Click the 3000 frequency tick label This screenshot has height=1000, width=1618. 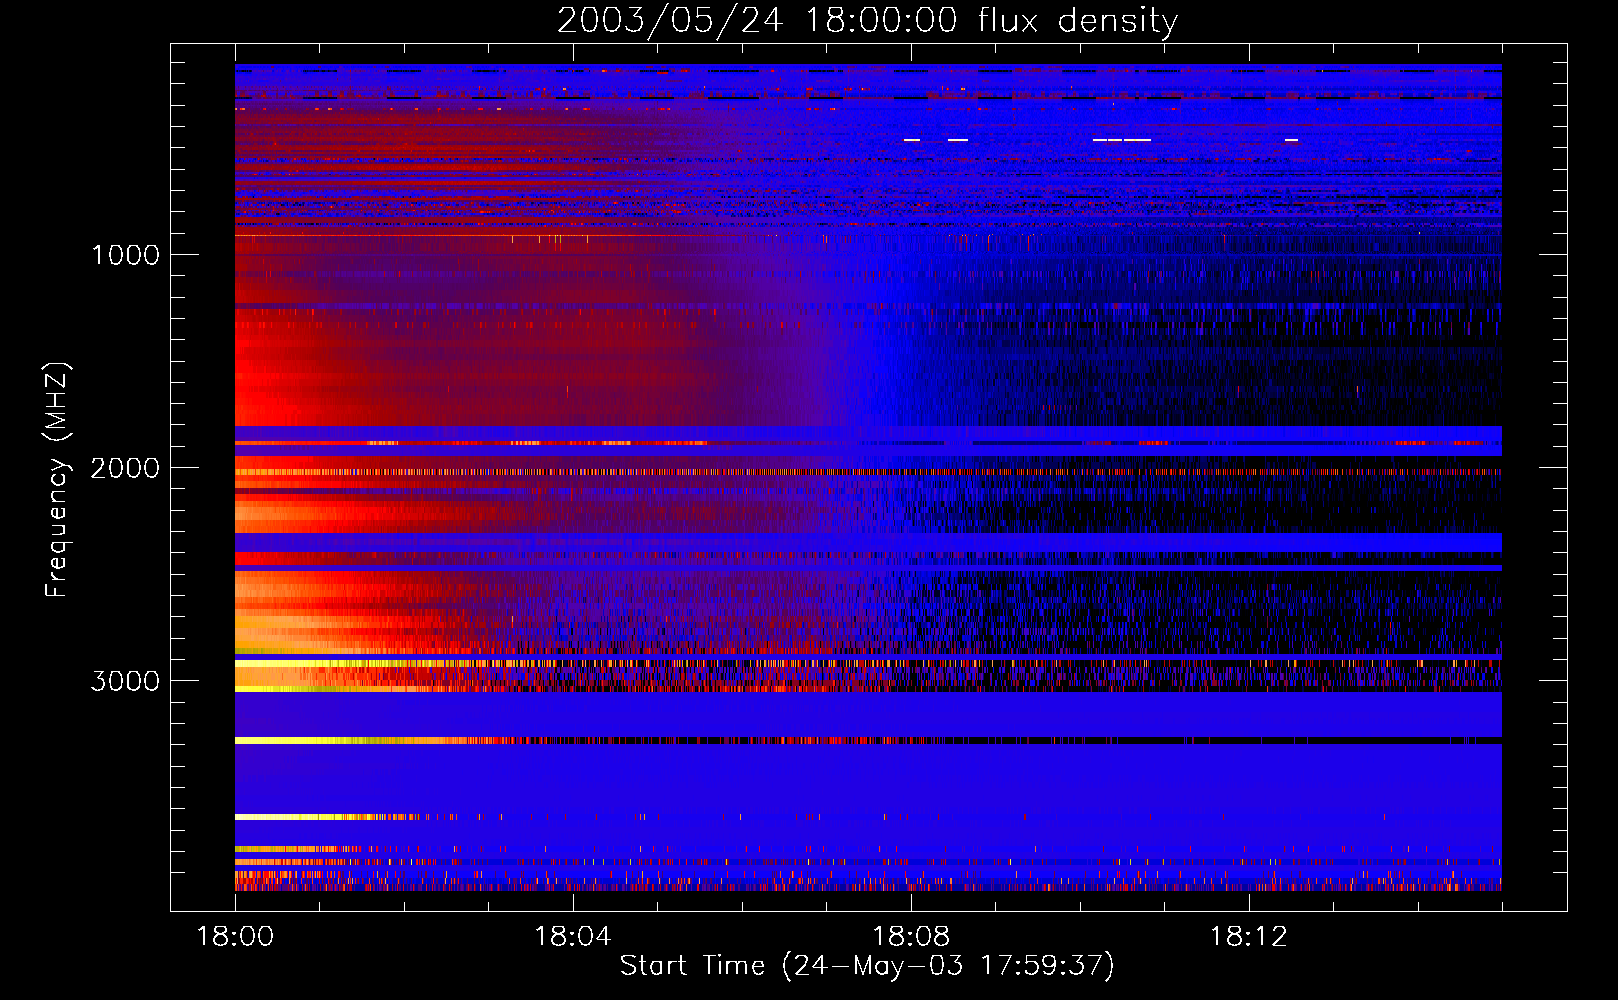pyautogui.click(x=126, y=681)
